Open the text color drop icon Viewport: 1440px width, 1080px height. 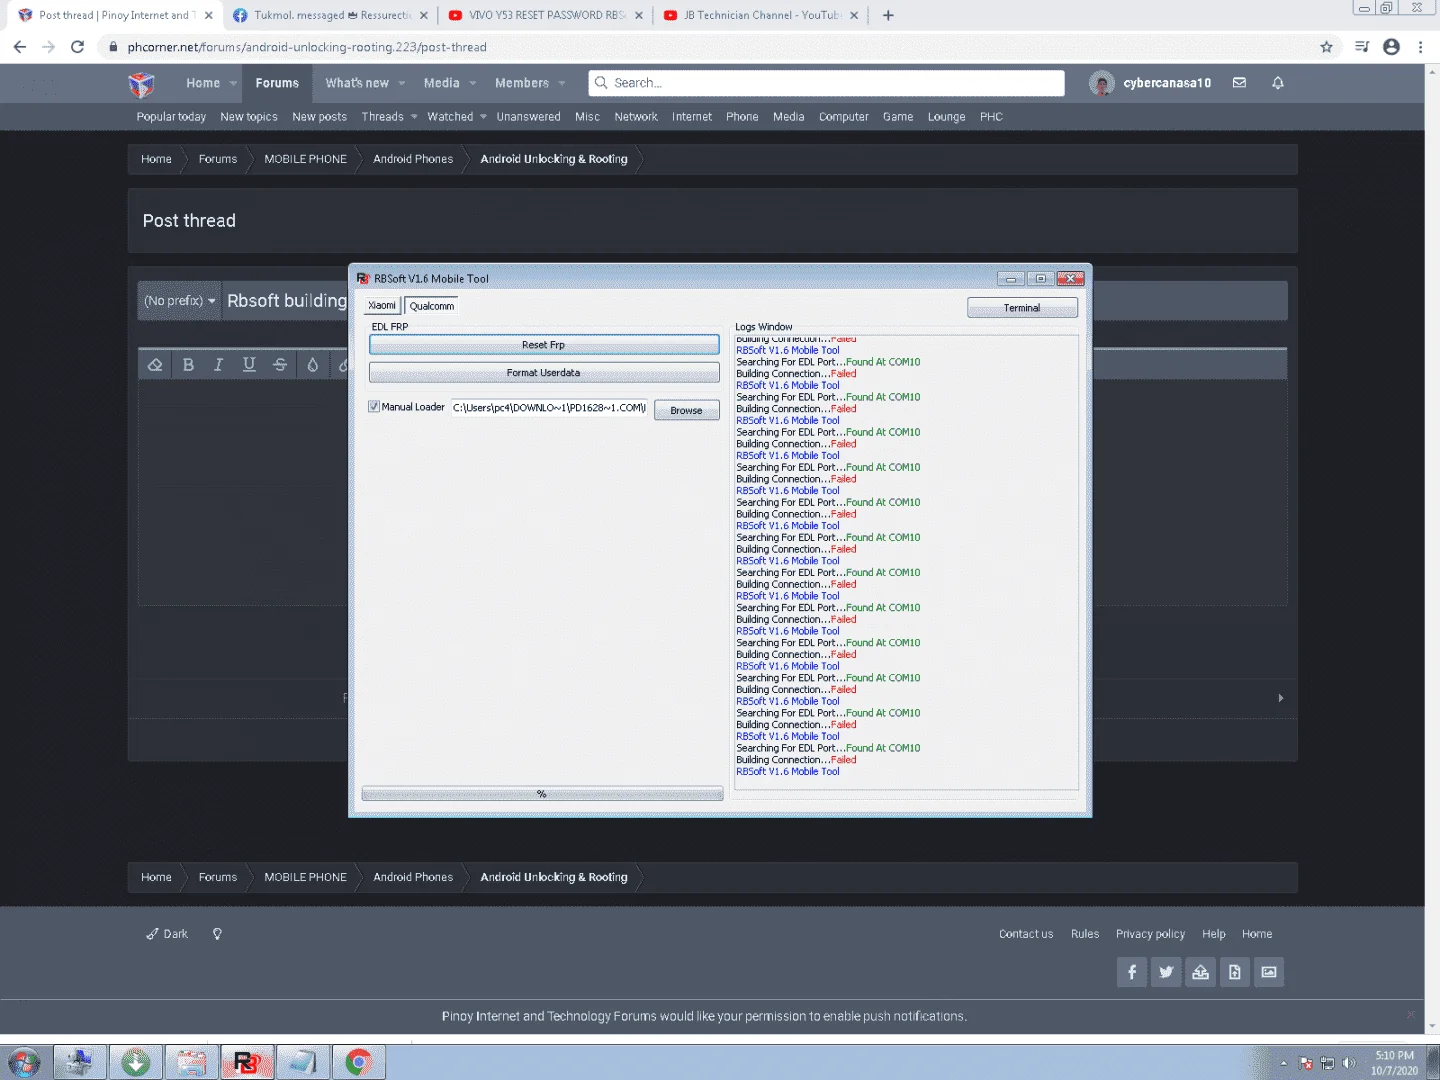pos(313,365)
